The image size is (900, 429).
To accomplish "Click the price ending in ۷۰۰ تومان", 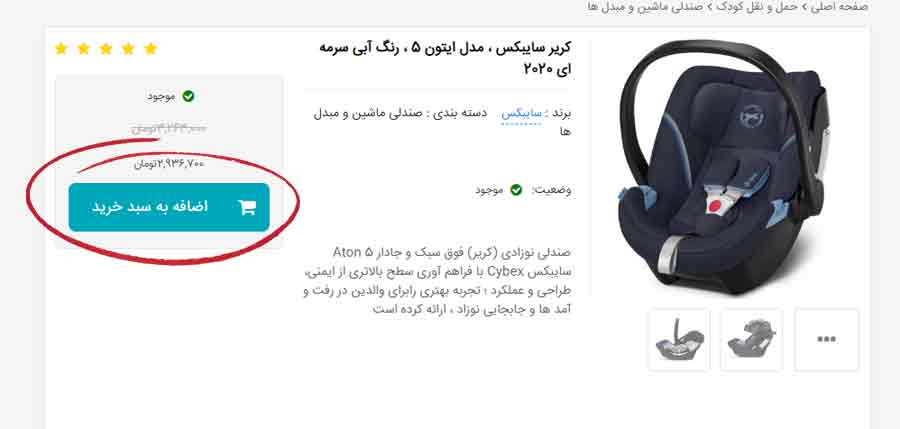I will (169, 164).
